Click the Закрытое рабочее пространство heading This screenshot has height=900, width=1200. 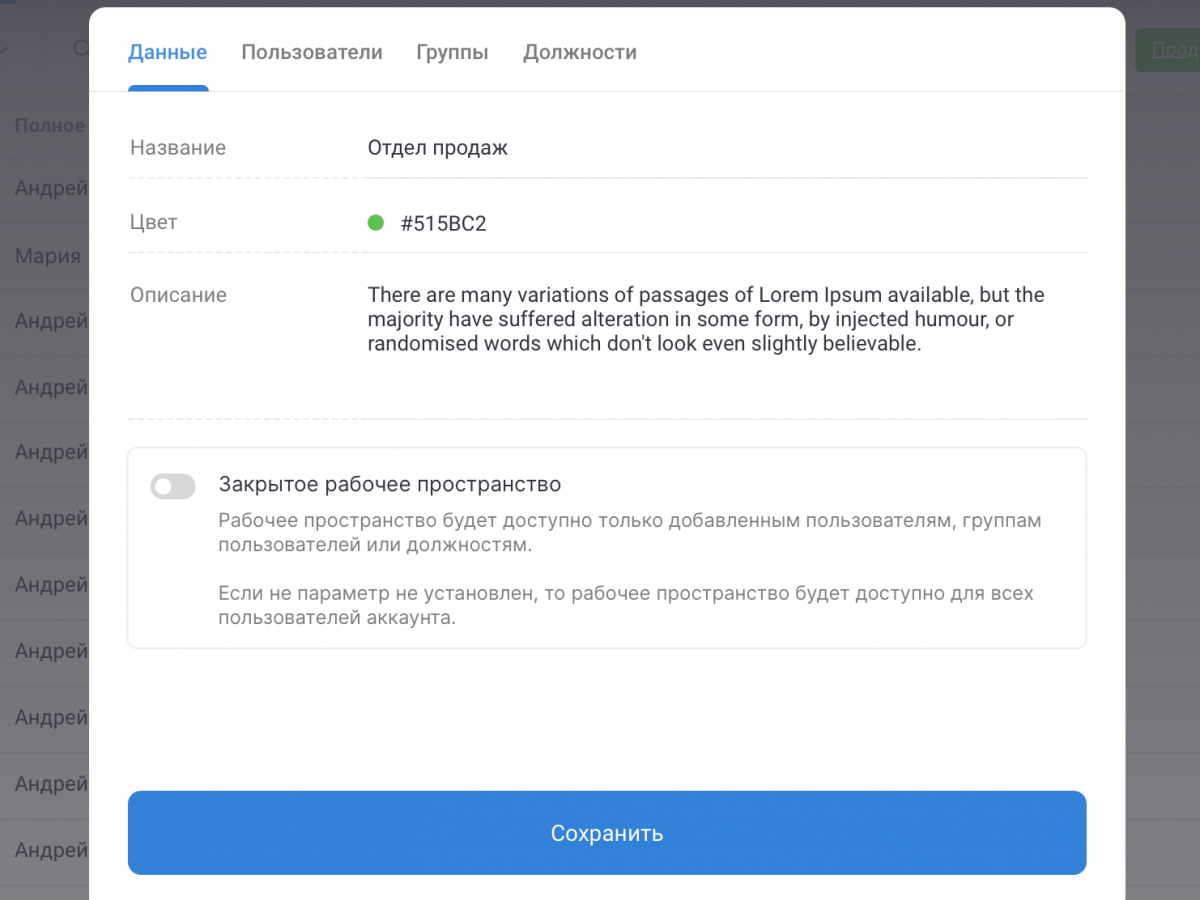coord(390,485)
